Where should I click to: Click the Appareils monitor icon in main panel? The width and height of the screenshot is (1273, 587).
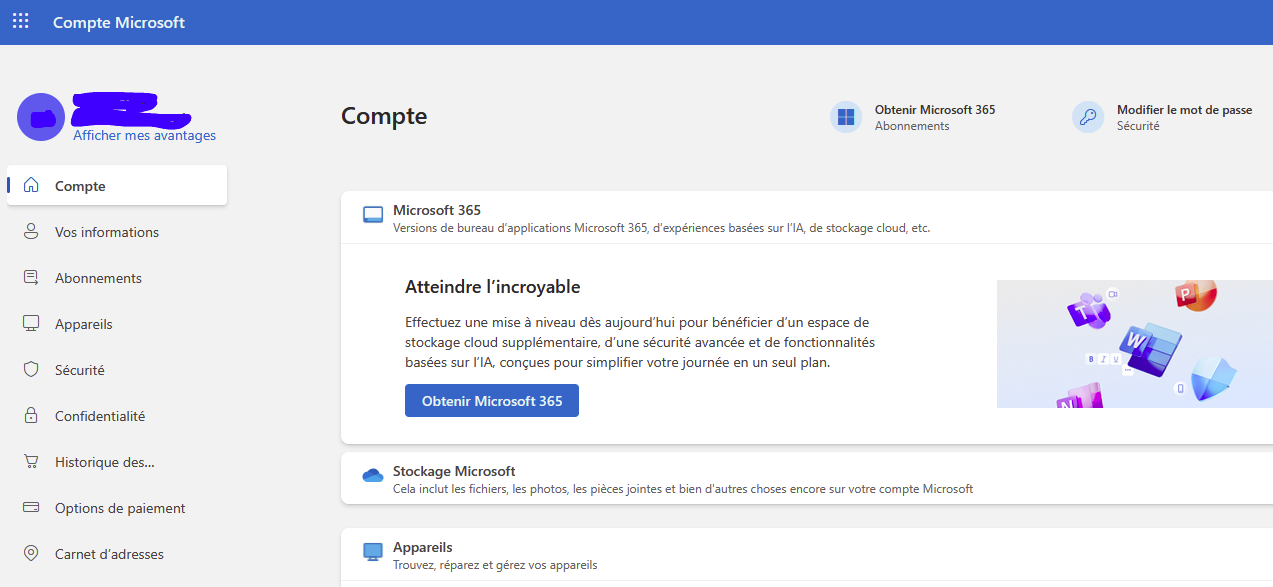[373, 551]
